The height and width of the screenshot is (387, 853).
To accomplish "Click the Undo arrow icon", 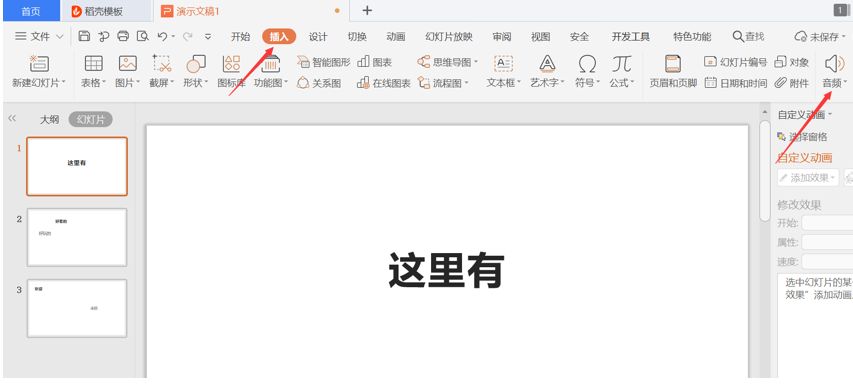I will [x=162, y=36].
